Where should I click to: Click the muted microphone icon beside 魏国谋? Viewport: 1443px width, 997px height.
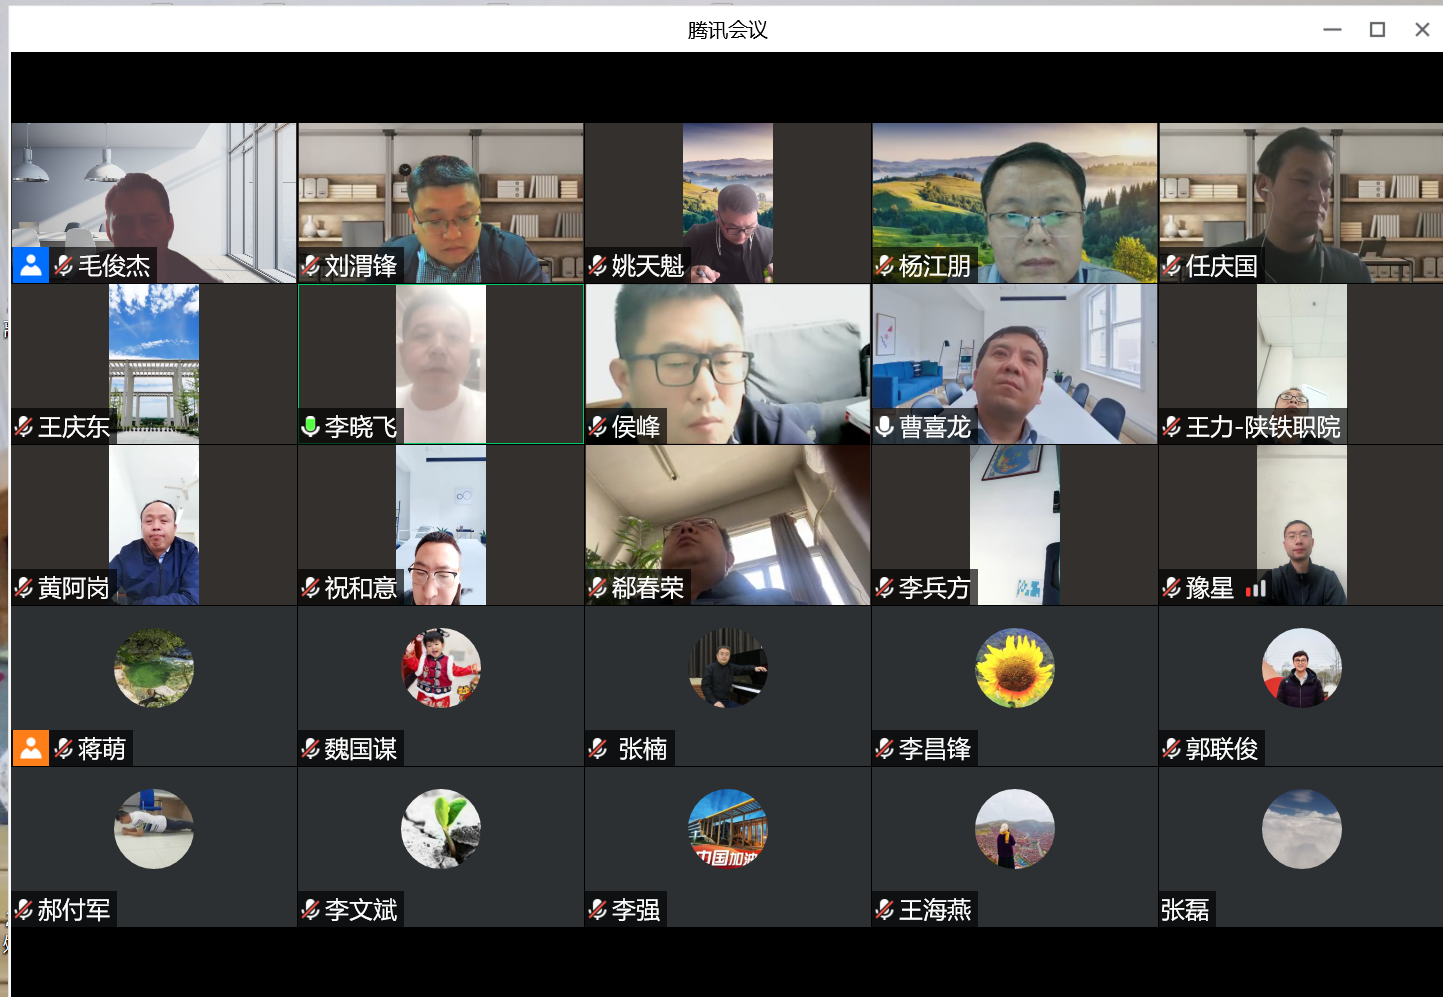click(x=311, y=749)
